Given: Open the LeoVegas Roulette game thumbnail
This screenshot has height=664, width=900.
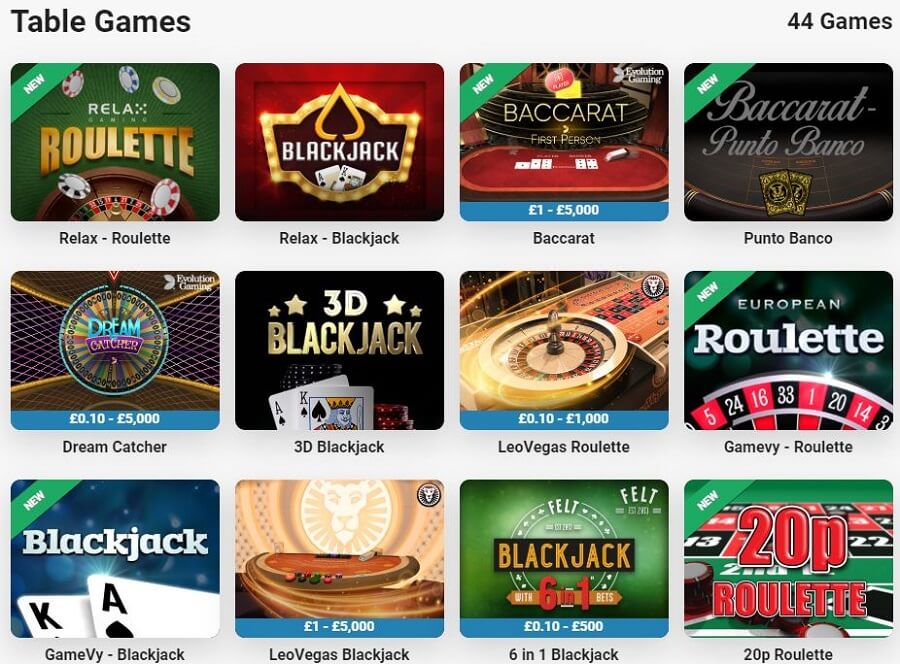Looking at the screenshot, I should pyautogui.click(x=564, y=350).
